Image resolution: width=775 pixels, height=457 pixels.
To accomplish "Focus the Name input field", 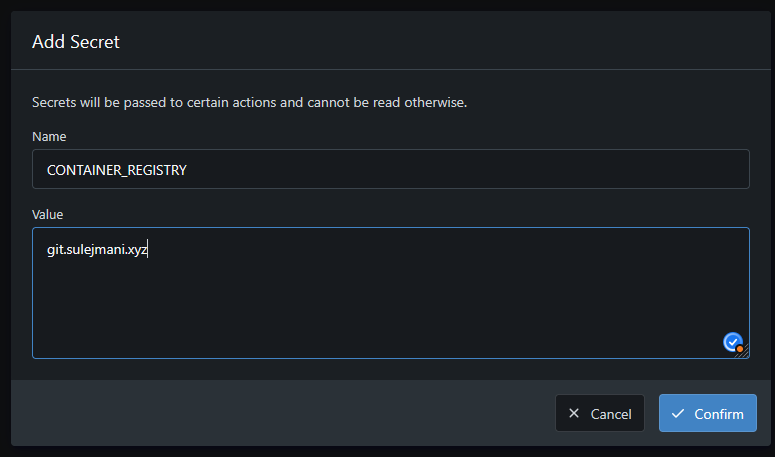I will click(x=390, y=169).
